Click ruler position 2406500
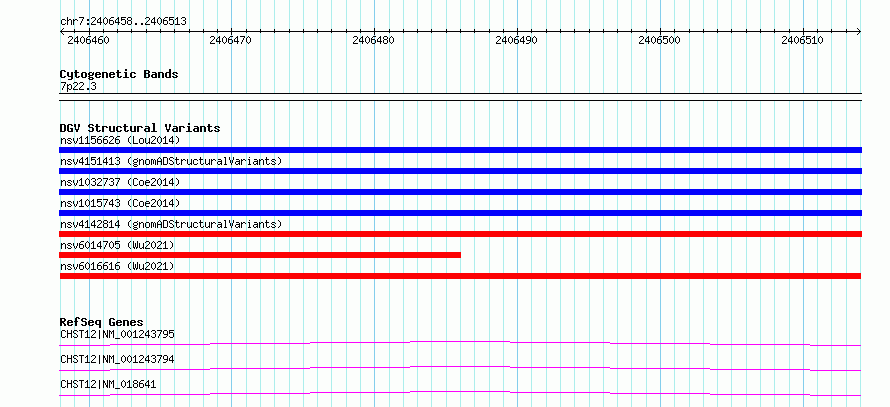 (x=660, y=40)
